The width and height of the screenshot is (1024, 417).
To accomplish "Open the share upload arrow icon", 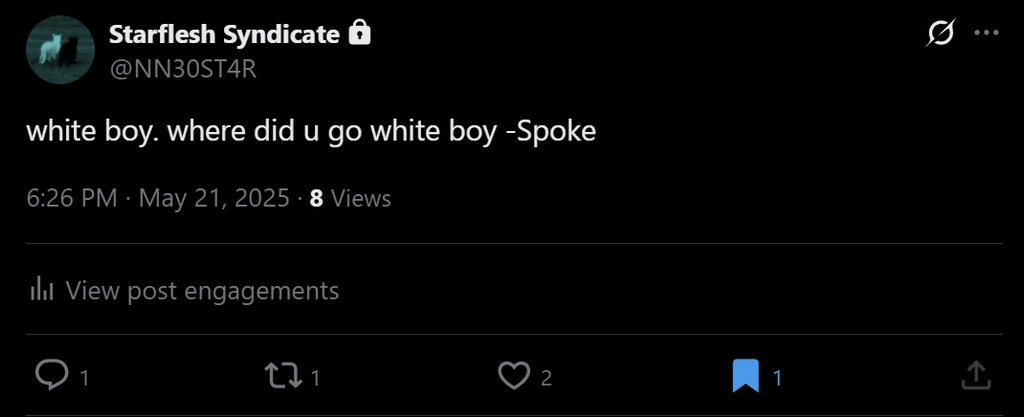I will (975, 375).
